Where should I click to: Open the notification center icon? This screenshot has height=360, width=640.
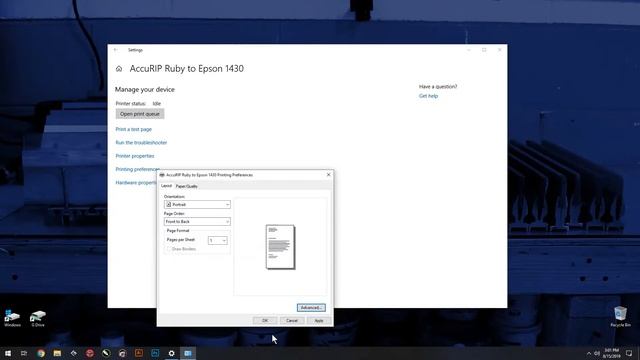click(x=629, y=353)
